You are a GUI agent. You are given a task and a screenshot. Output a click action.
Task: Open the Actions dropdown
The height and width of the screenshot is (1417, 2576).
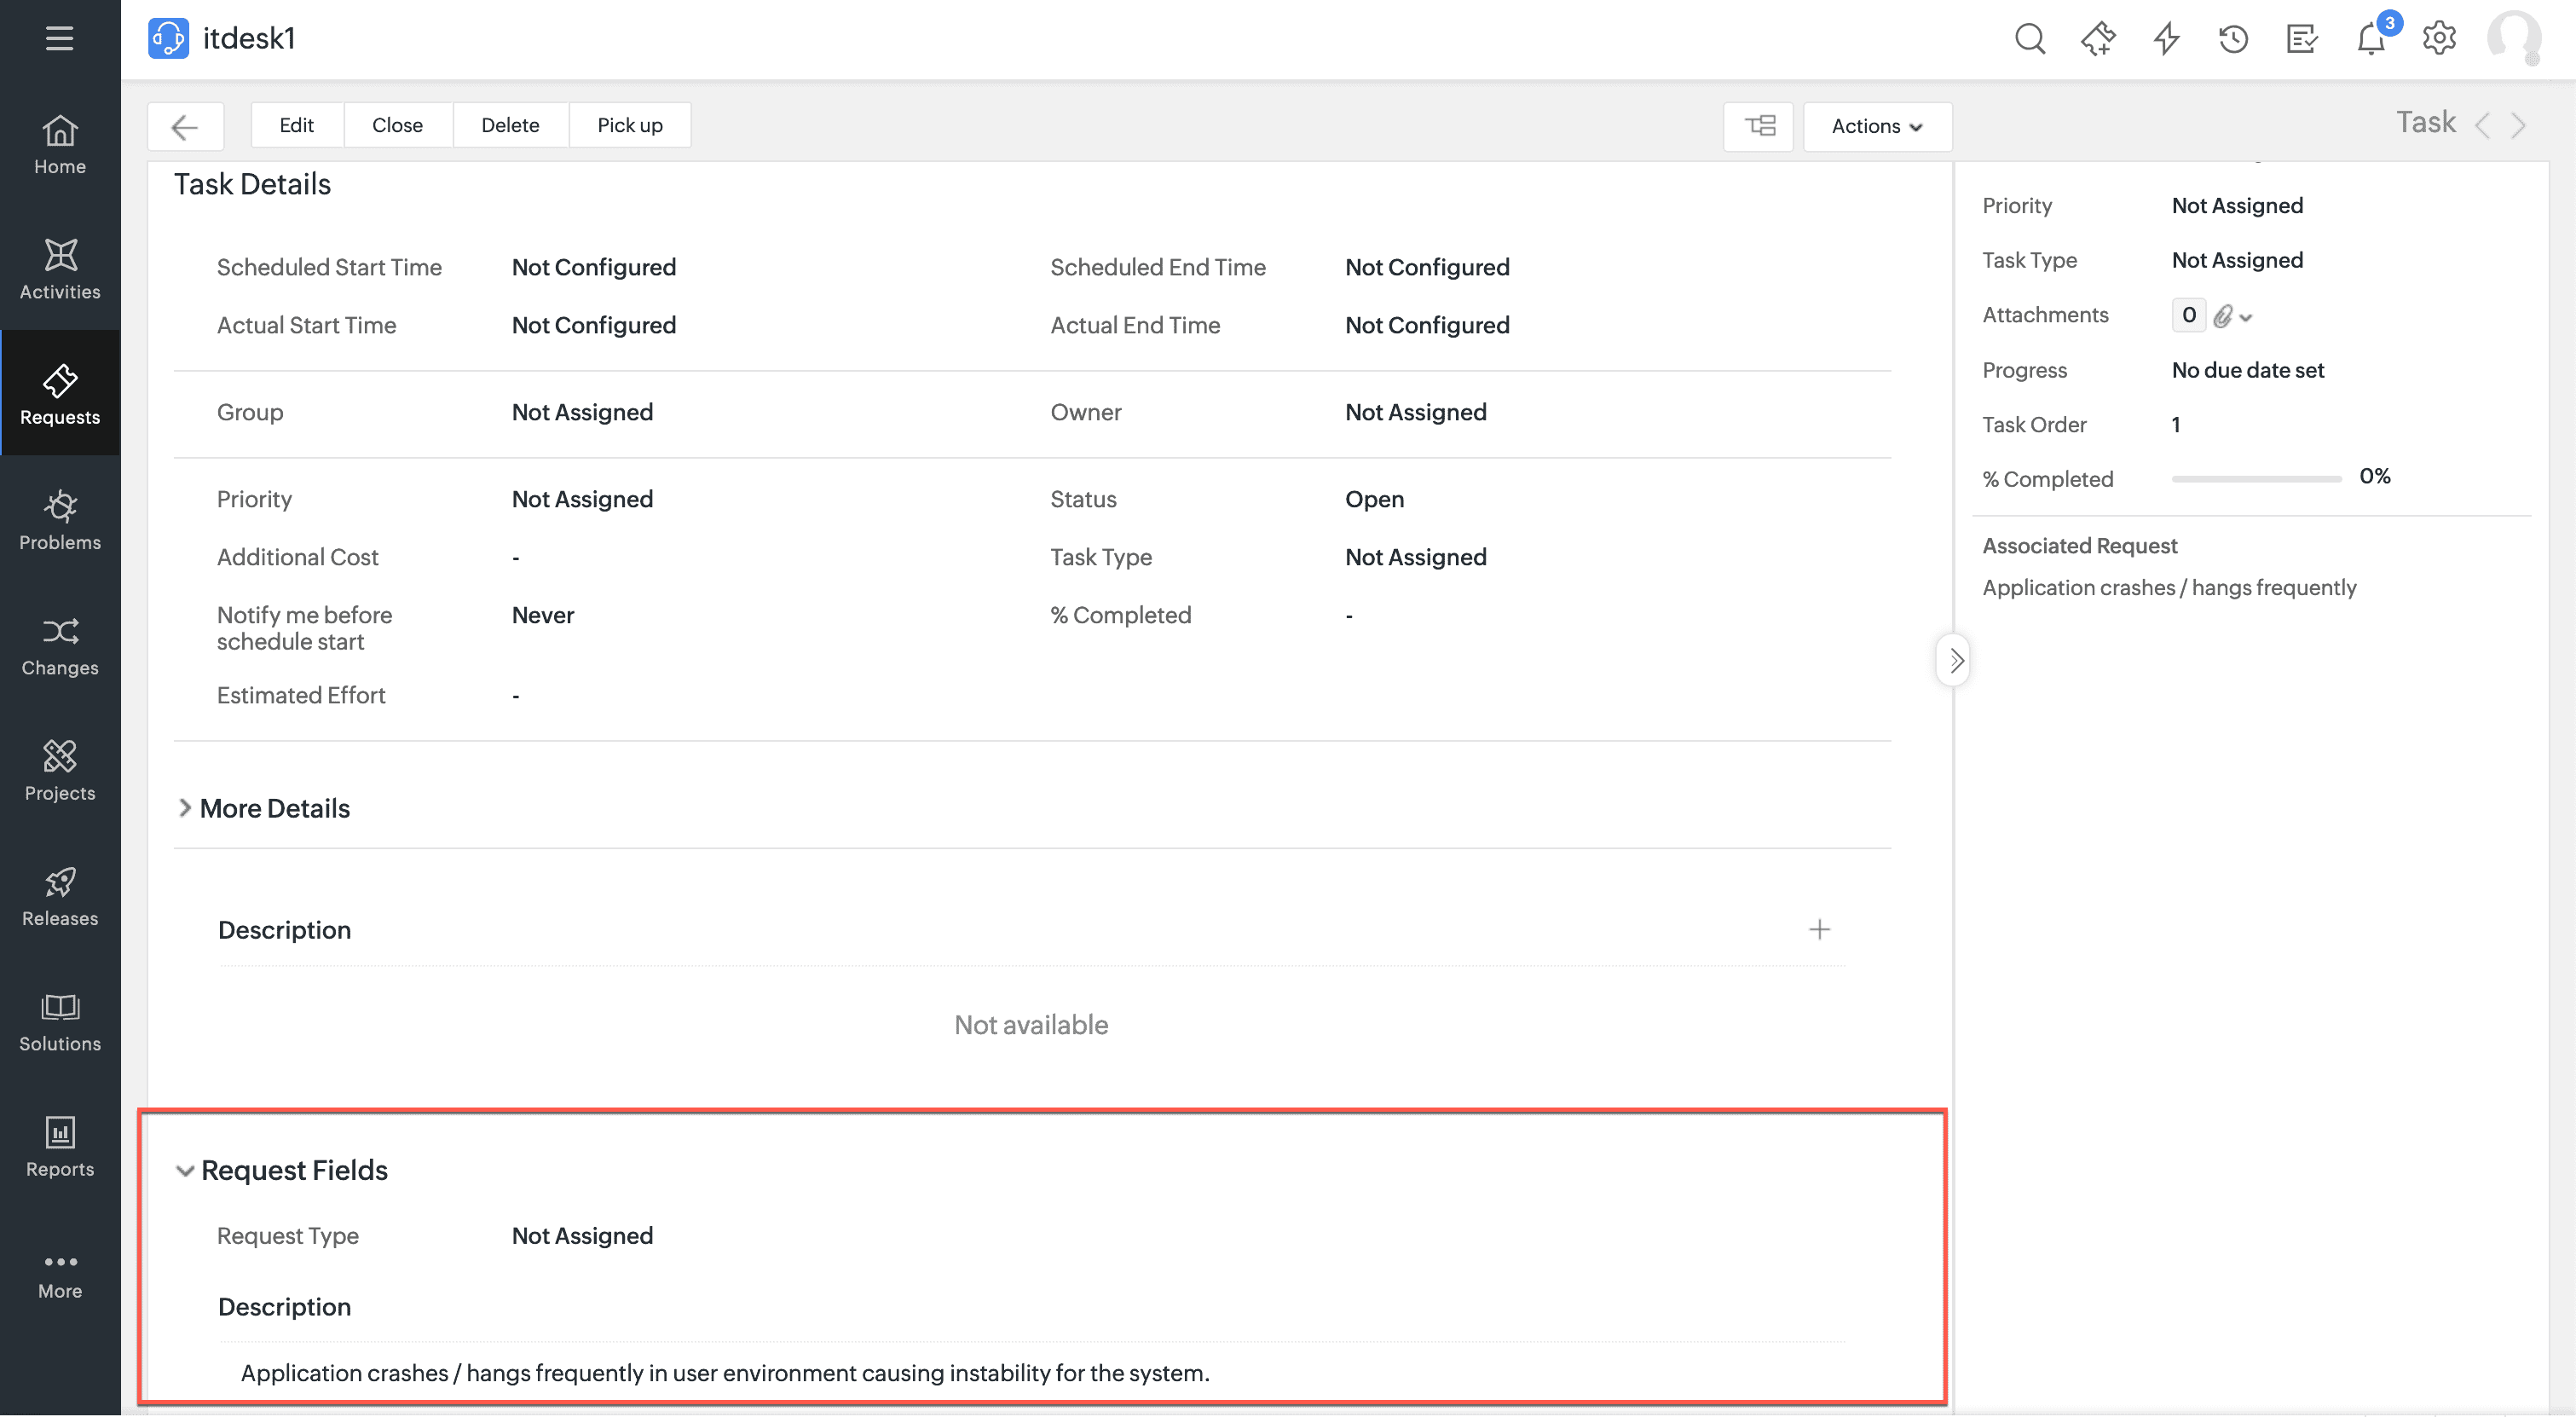pyautogui.click(x=1877, y=126)
